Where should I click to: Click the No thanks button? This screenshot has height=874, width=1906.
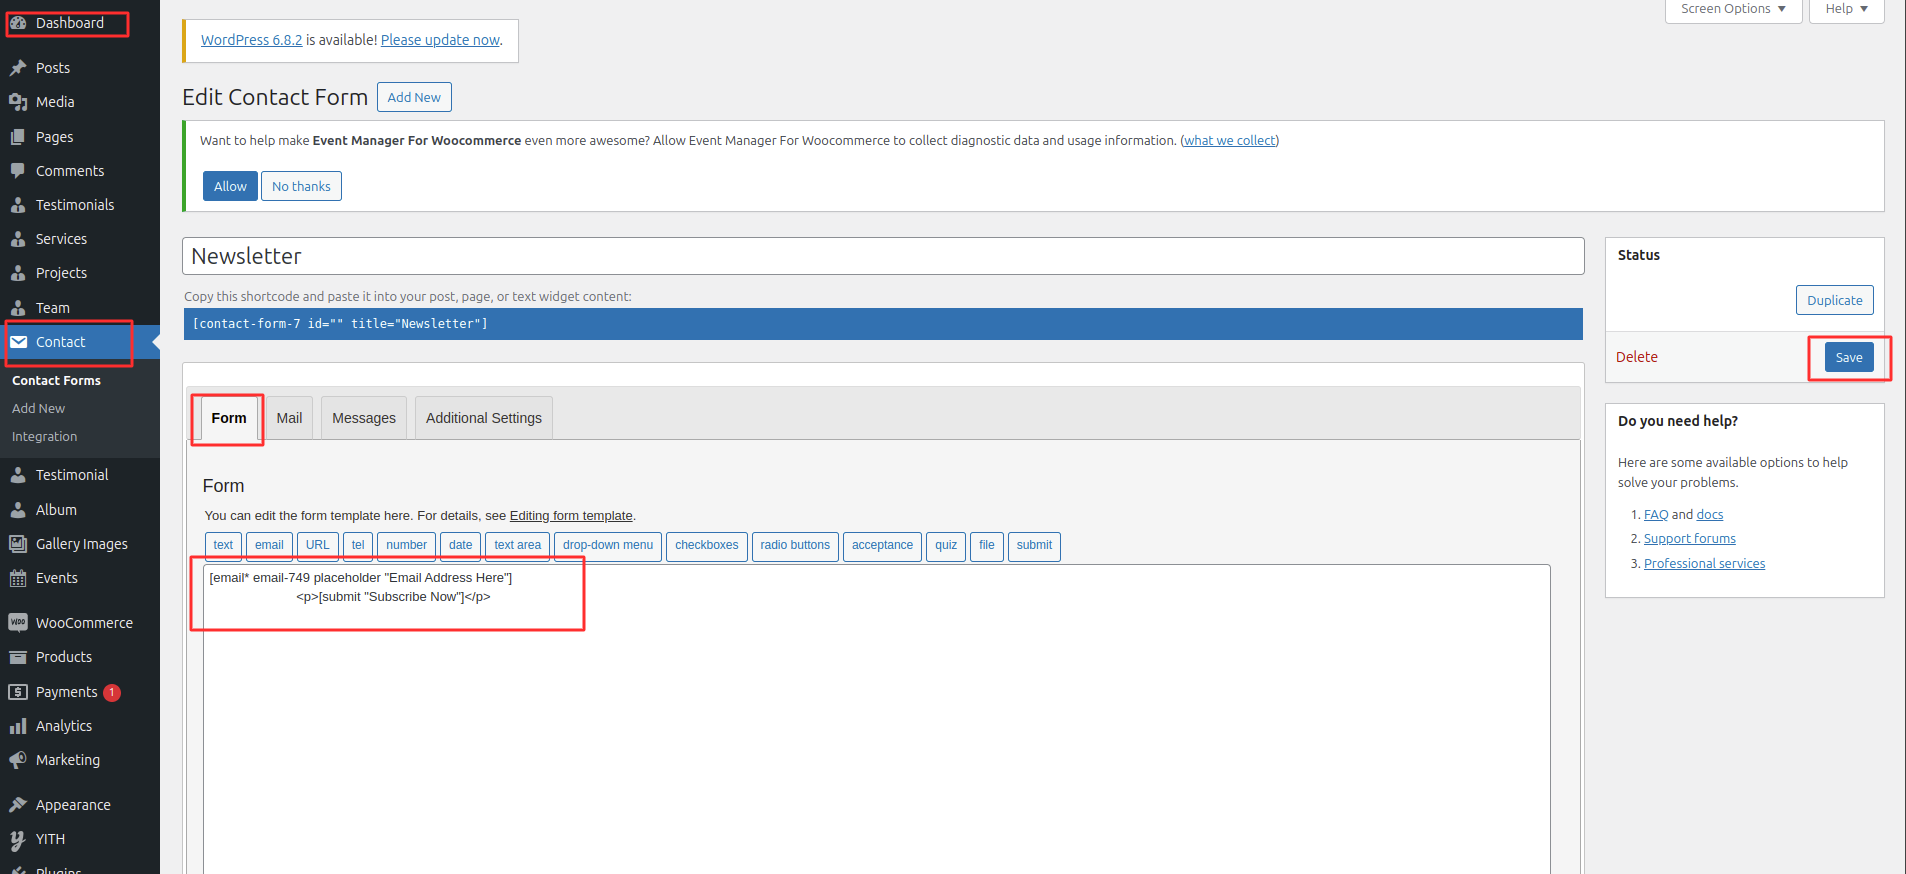click(301, 186)
